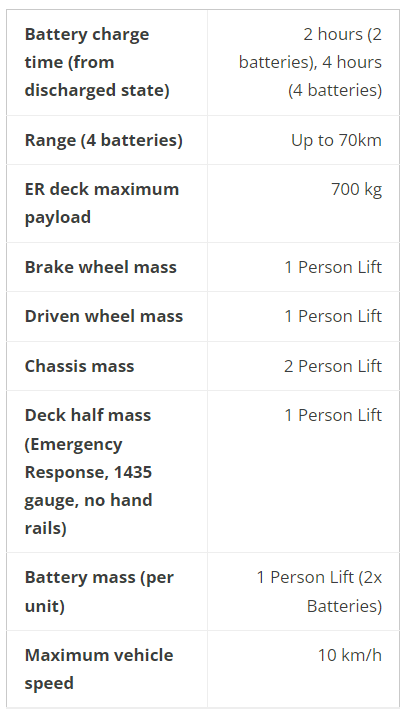Screen dimensions: 410x717
Task: Click the Maximum vehicle speed label
Action: (99, 669)
